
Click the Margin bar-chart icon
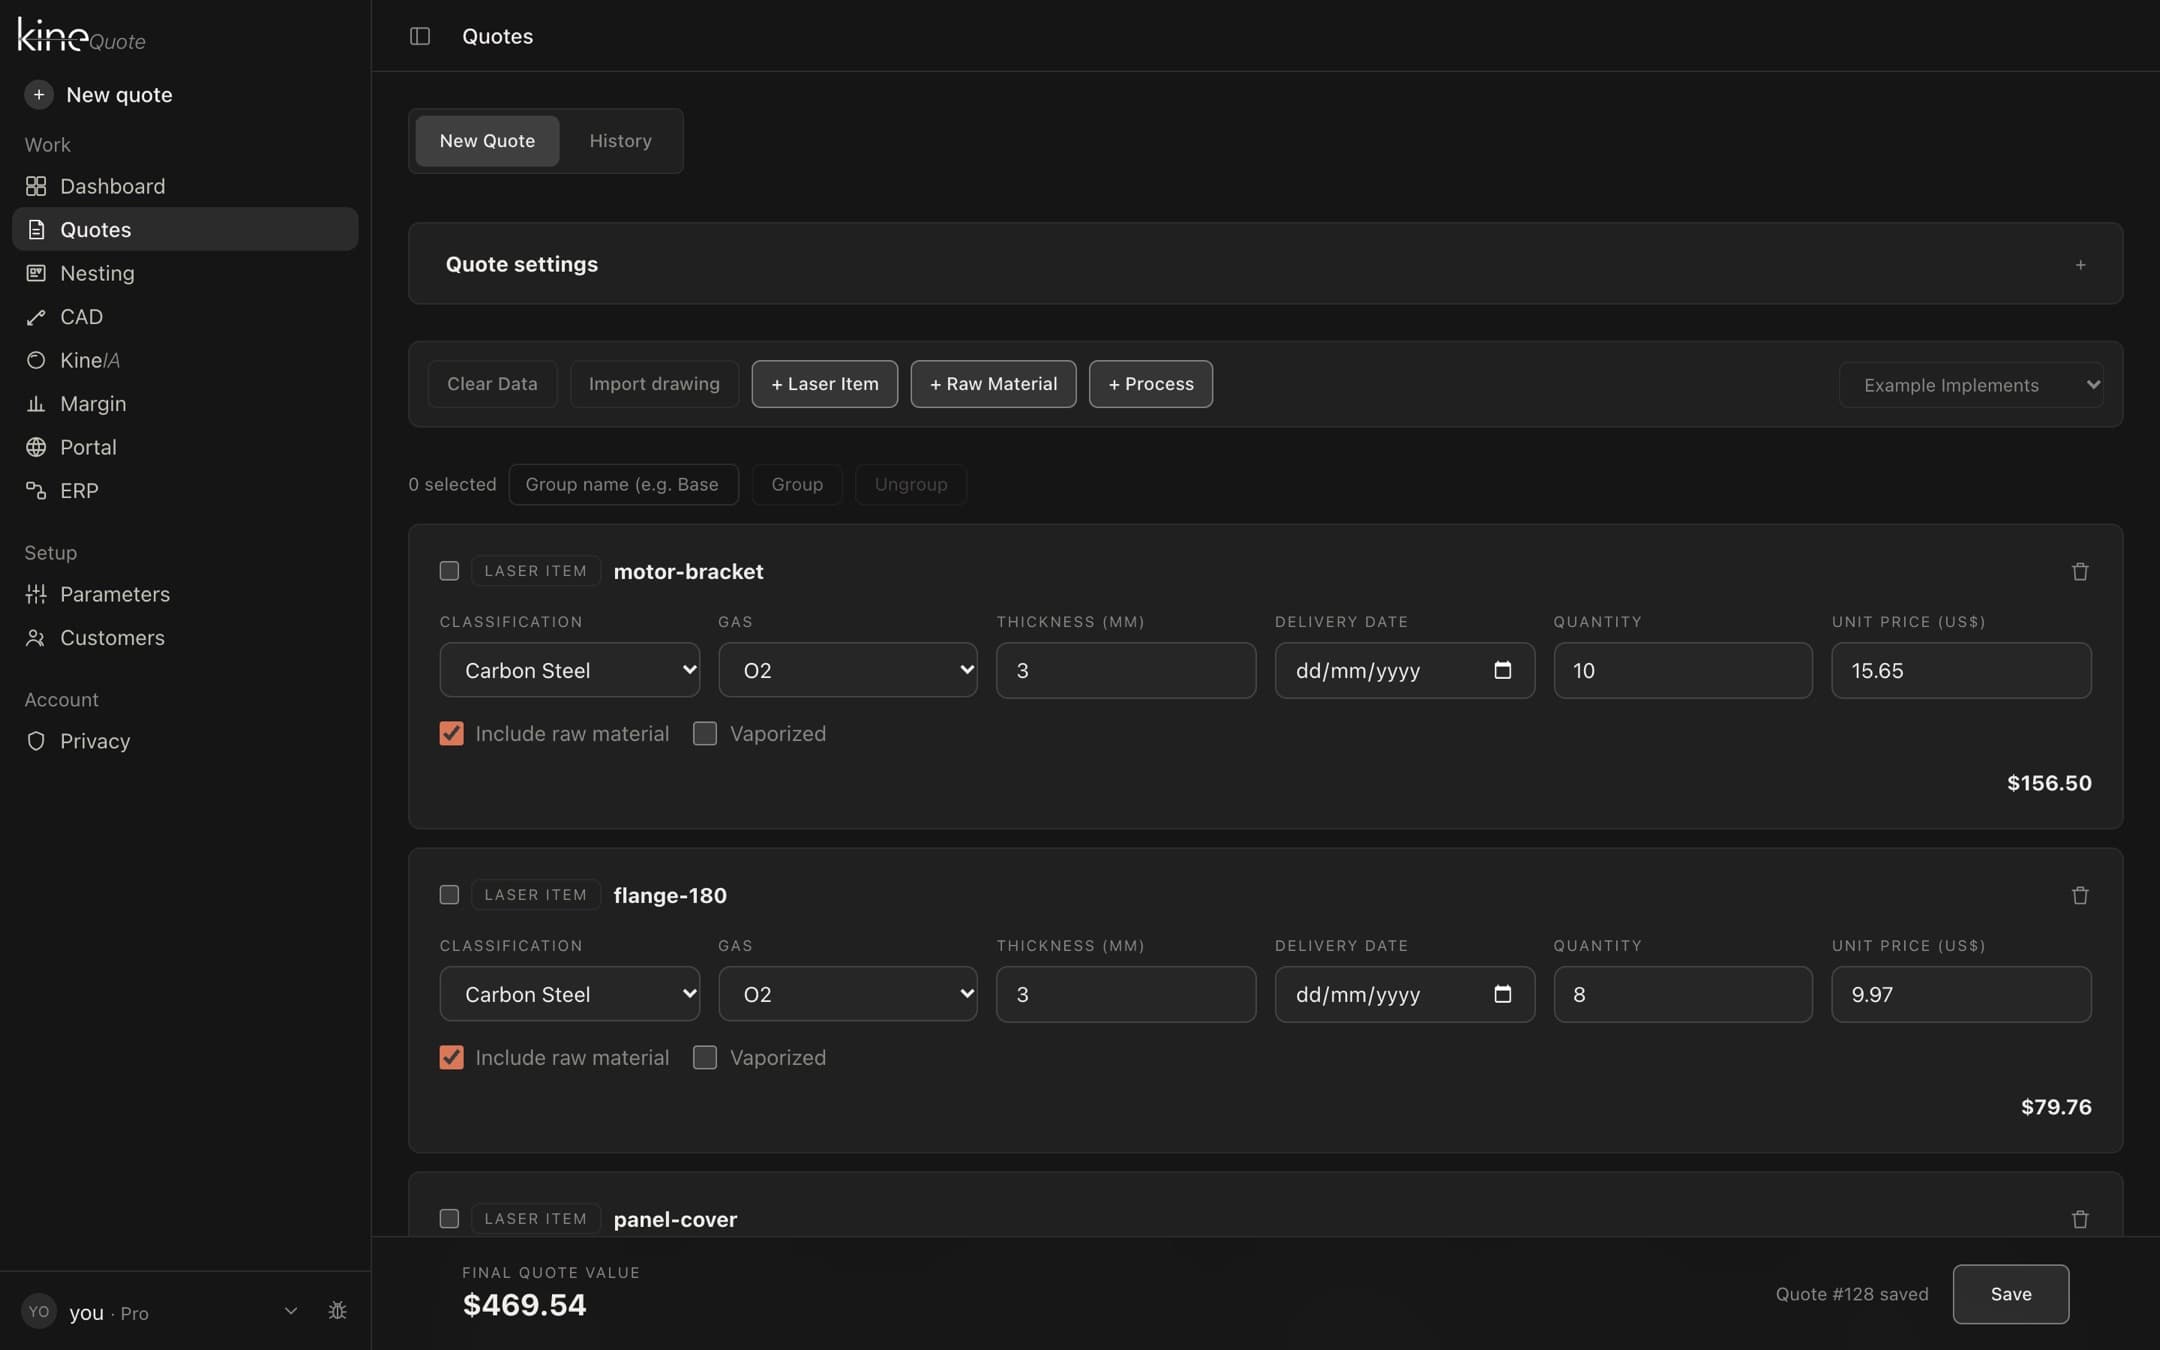[x=36, y=404]
